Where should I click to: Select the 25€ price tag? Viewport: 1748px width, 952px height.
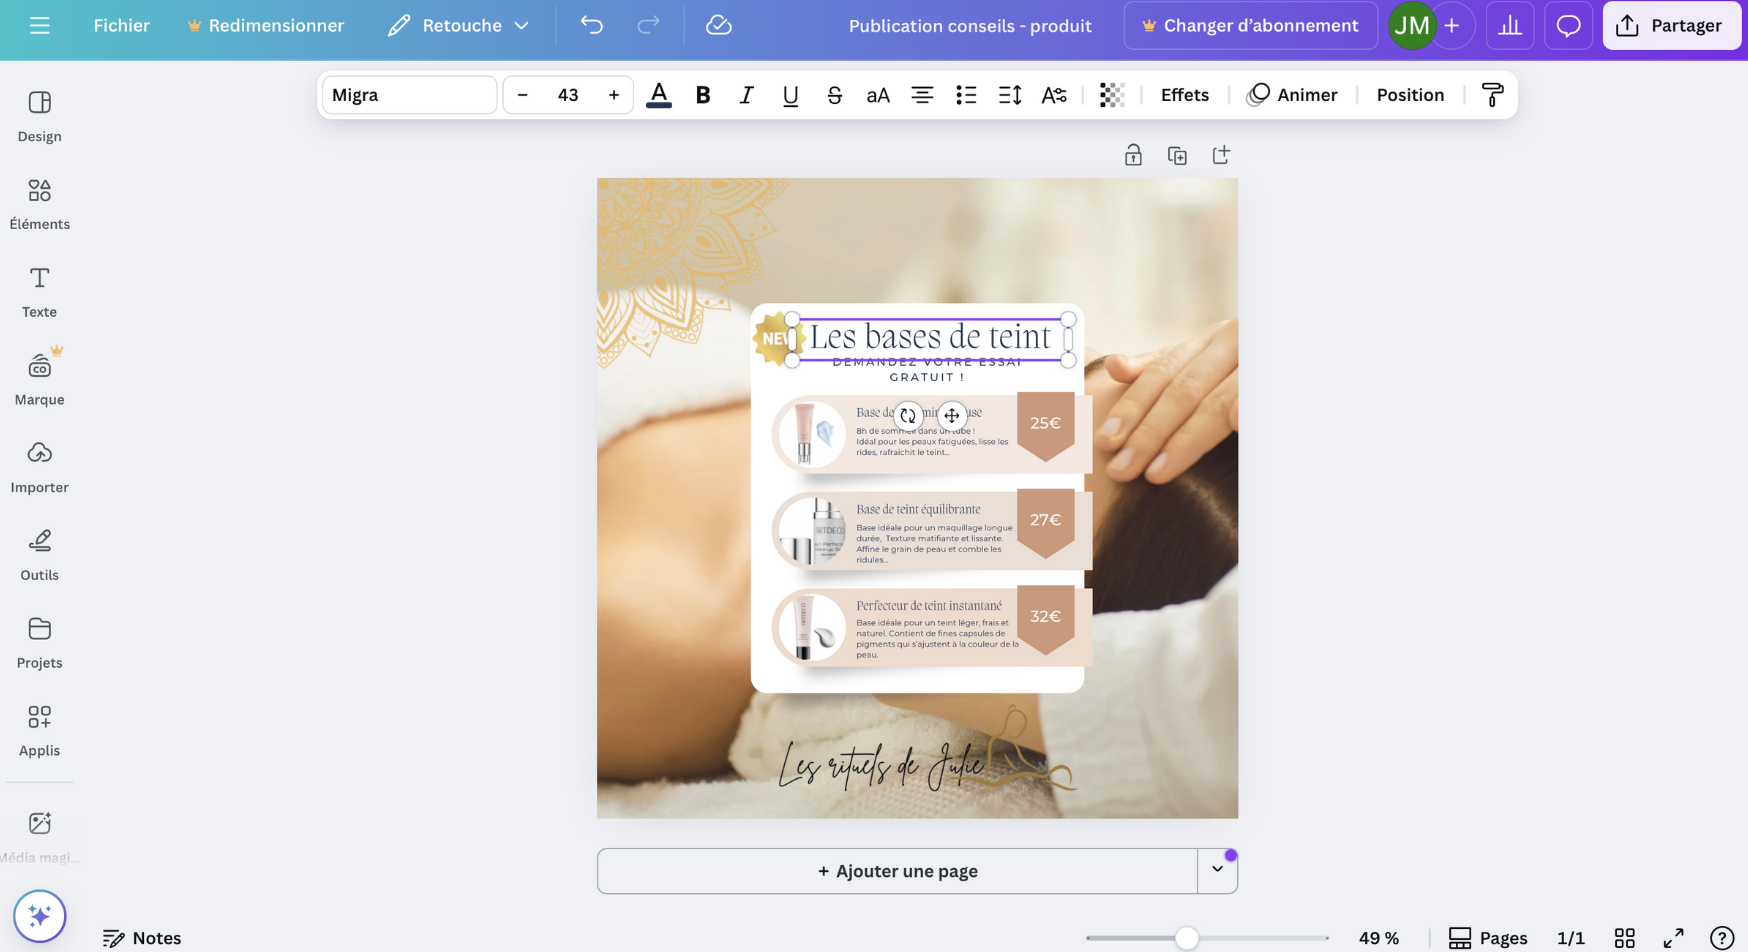pos(1046,424)
